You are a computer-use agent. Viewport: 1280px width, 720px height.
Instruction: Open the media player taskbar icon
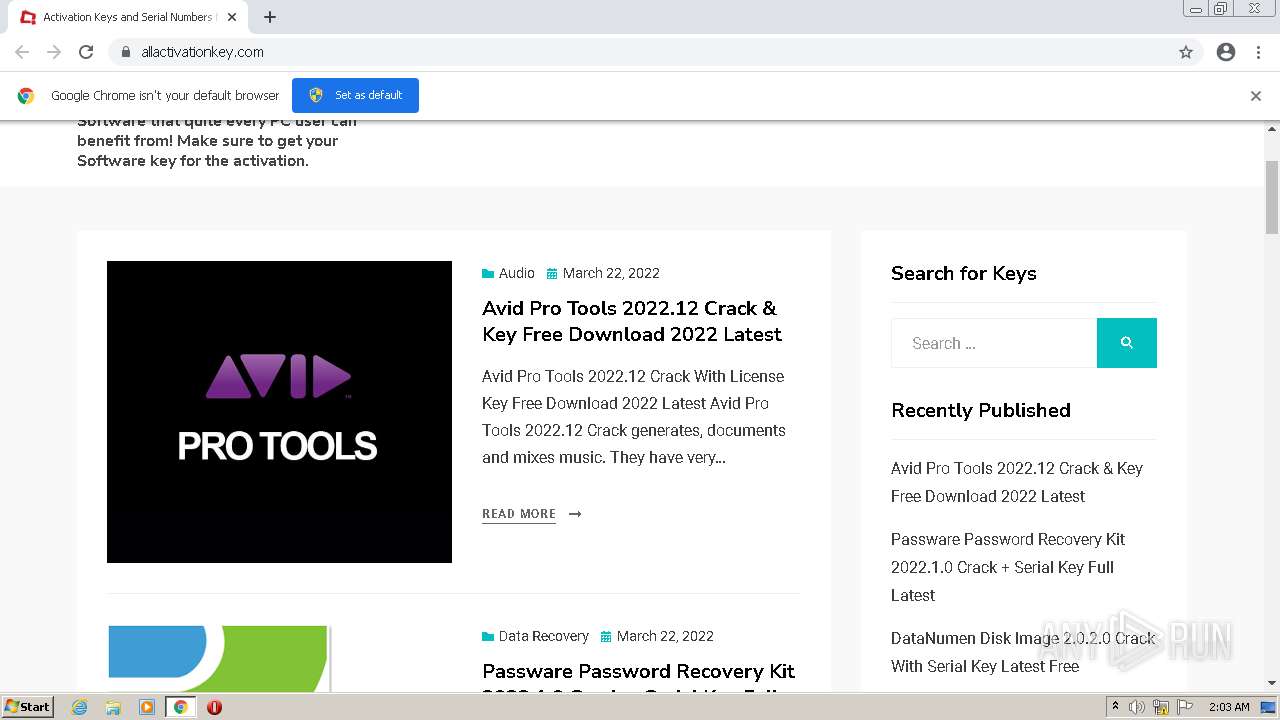[x=146, y=707]
